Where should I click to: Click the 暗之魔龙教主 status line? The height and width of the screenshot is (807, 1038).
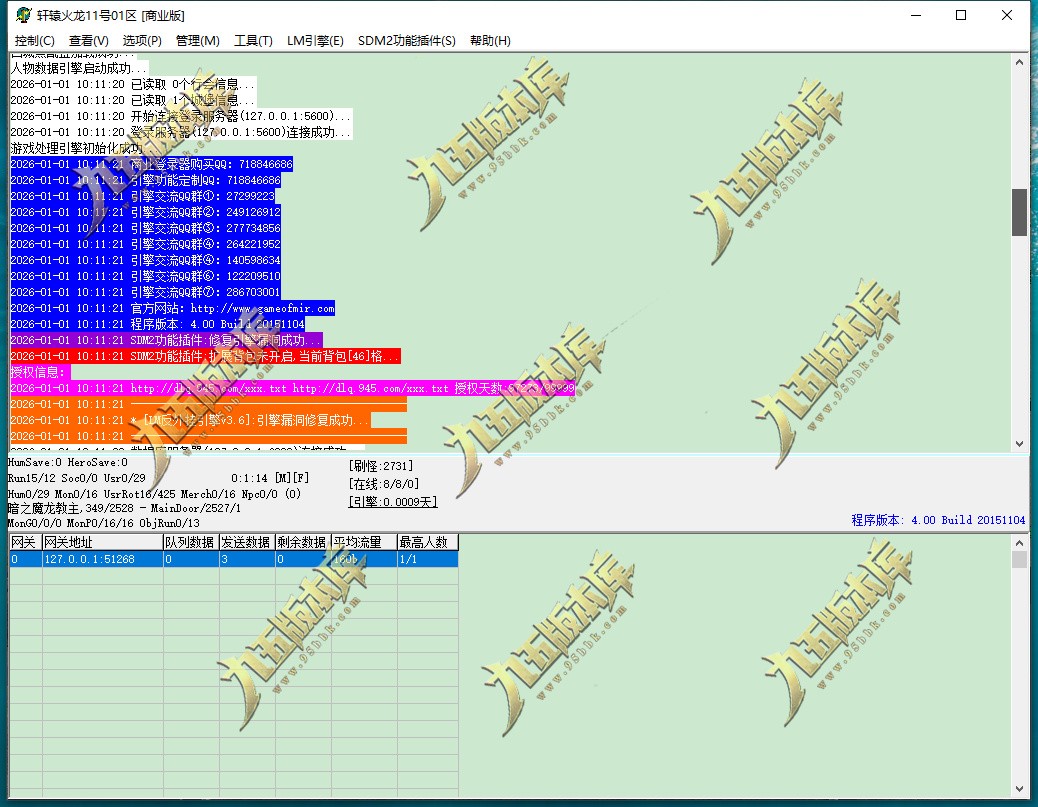pyautogui.click(x=124, y=508)
